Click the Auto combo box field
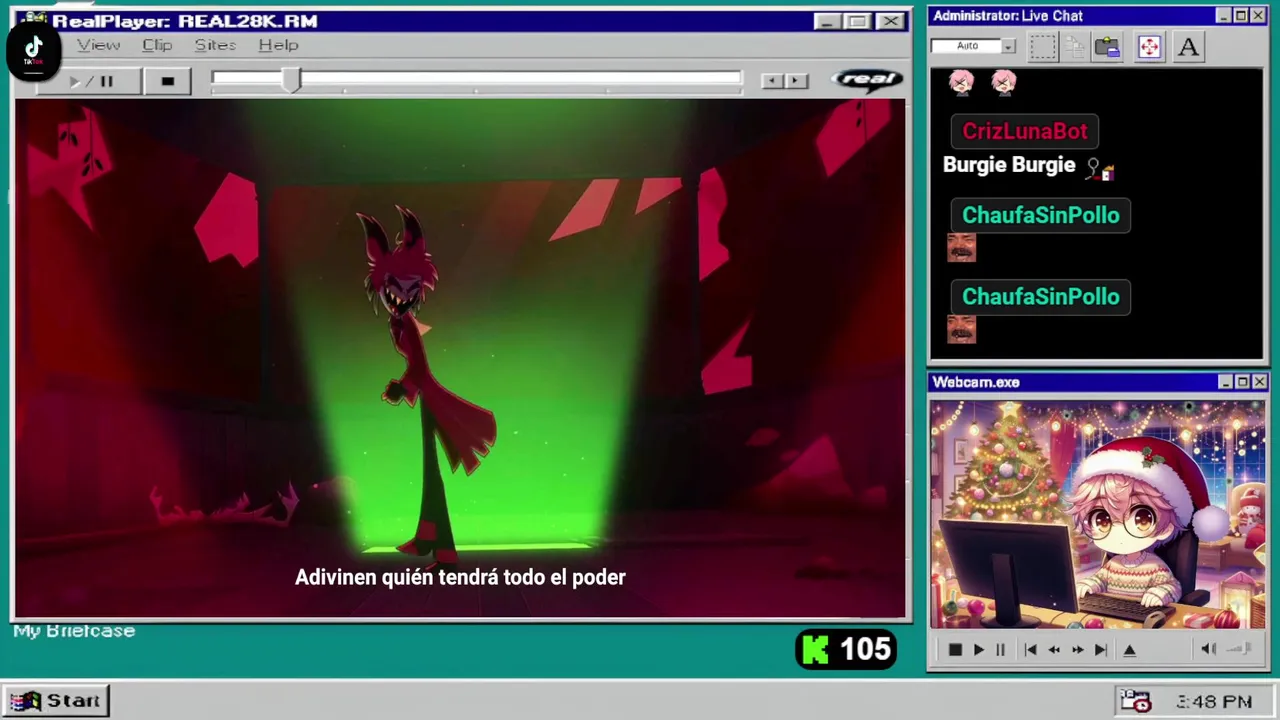This screenshot has width=1280, height=720. tap(966, 46)
